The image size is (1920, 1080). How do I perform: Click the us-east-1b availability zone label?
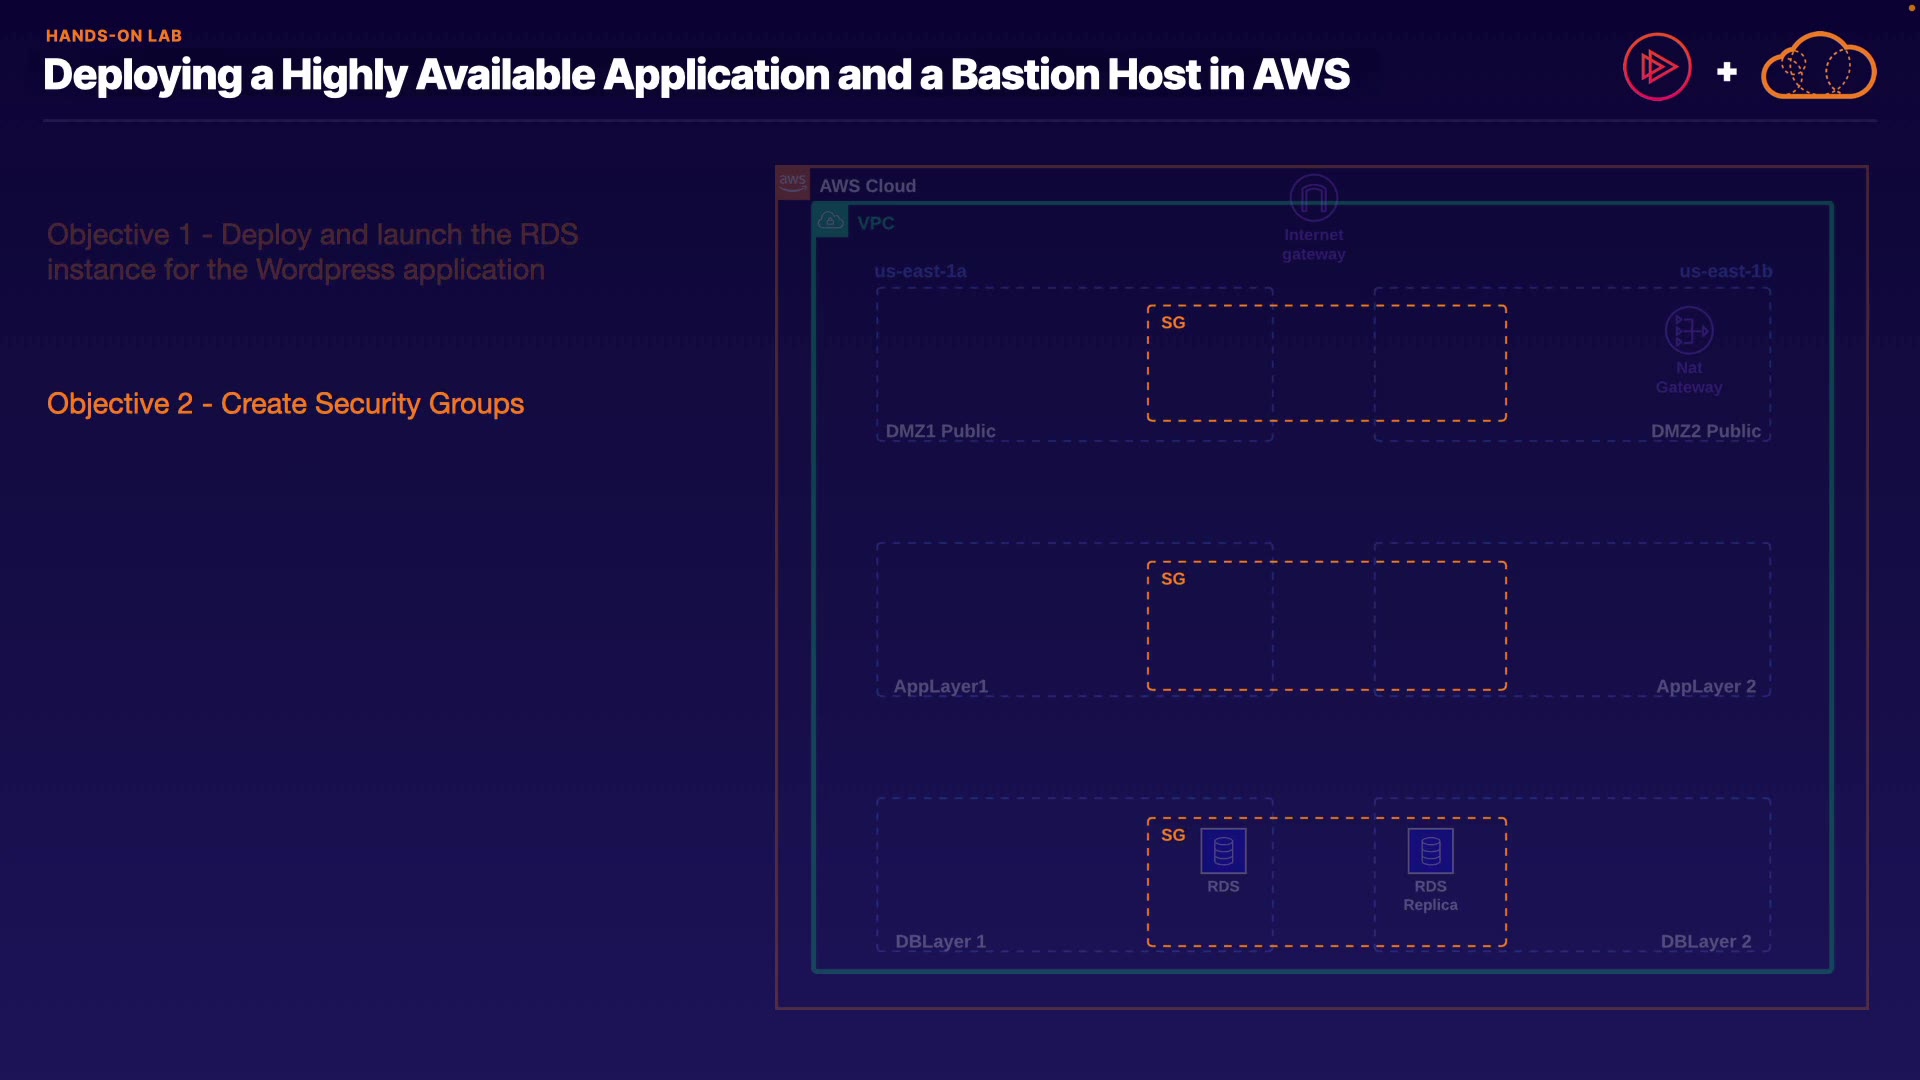click(1725, 271)
